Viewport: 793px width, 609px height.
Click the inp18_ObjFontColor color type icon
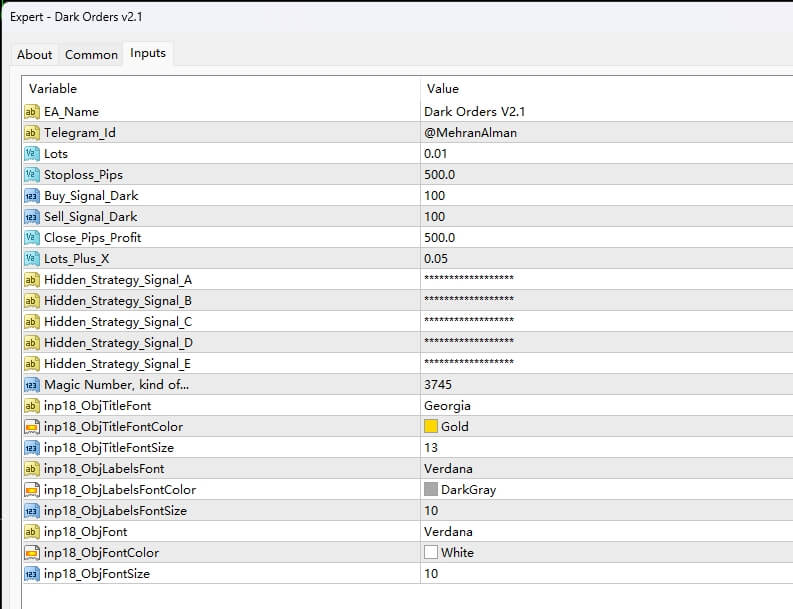coord(31,553)
